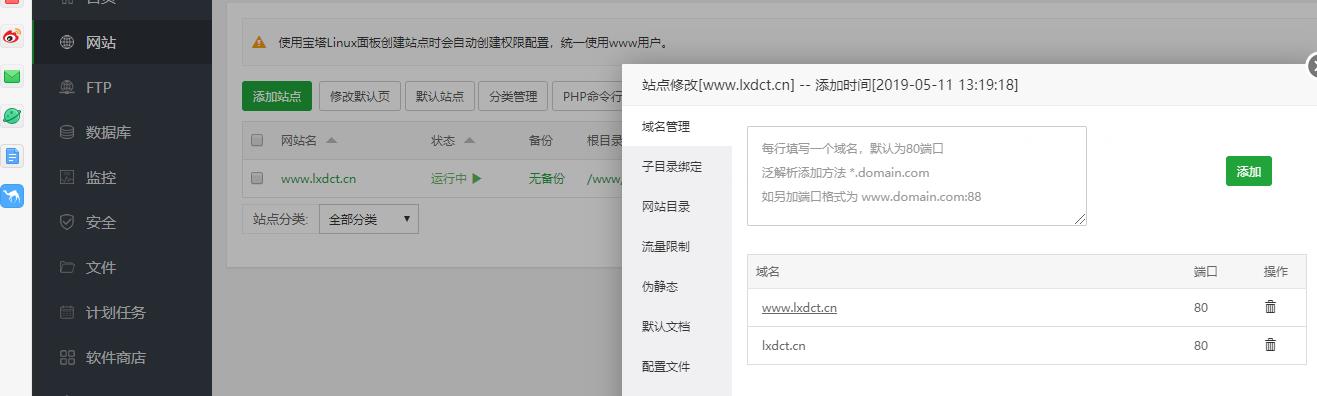Click the calendar icon beside 计划任务
The width and height of the screenshot is (1317, 396).
tap(67, 312)
